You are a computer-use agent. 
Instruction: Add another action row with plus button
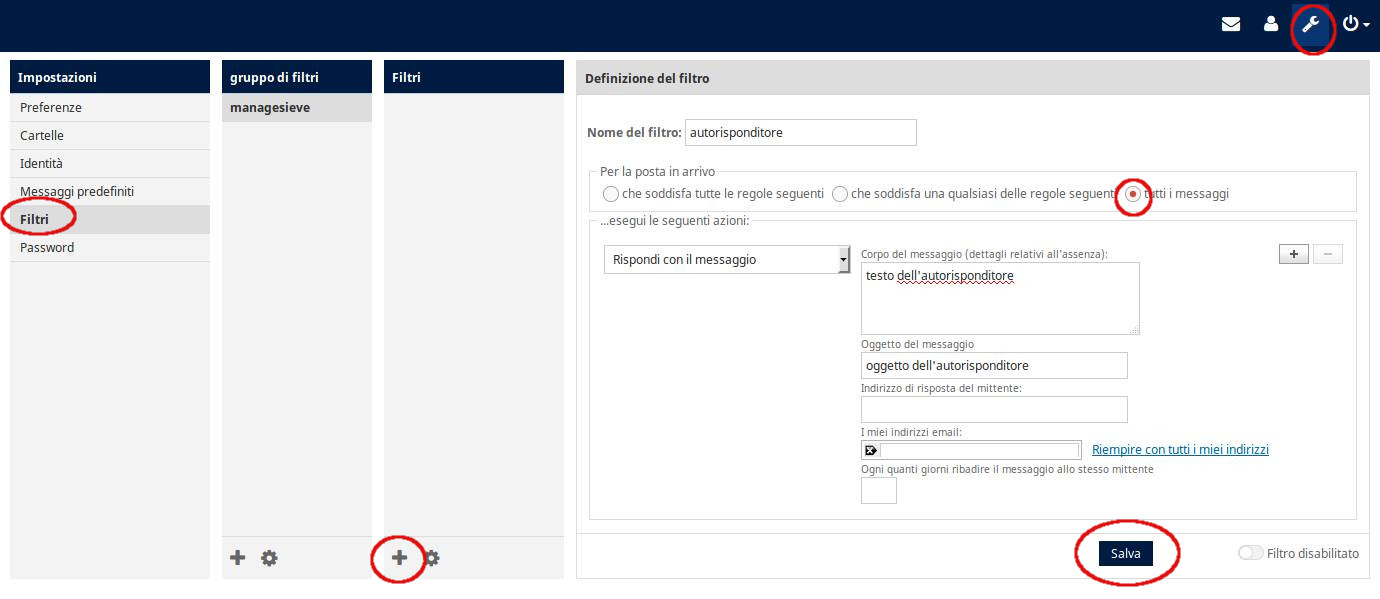point(1293,254)
